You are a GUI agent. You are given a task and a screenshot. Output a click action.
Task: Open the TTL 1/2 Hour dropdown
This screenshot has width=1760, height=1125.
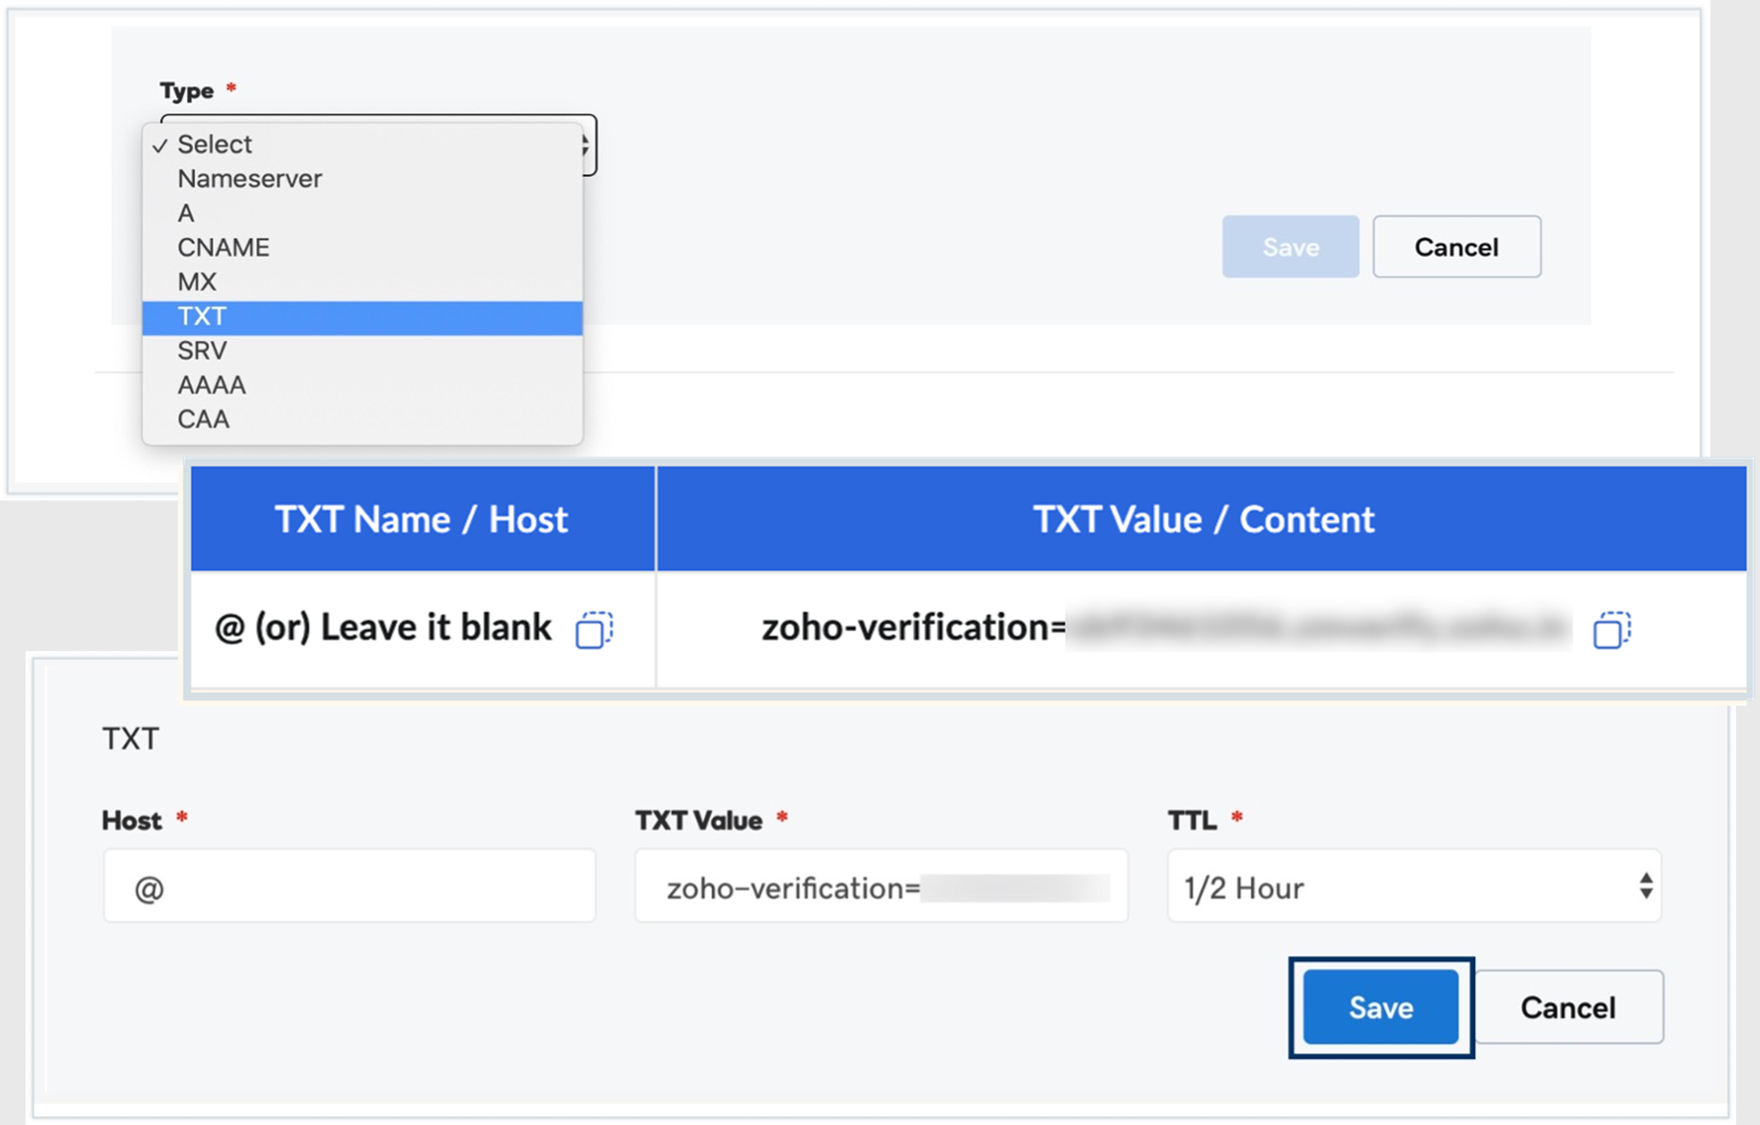coord(1414,886)
